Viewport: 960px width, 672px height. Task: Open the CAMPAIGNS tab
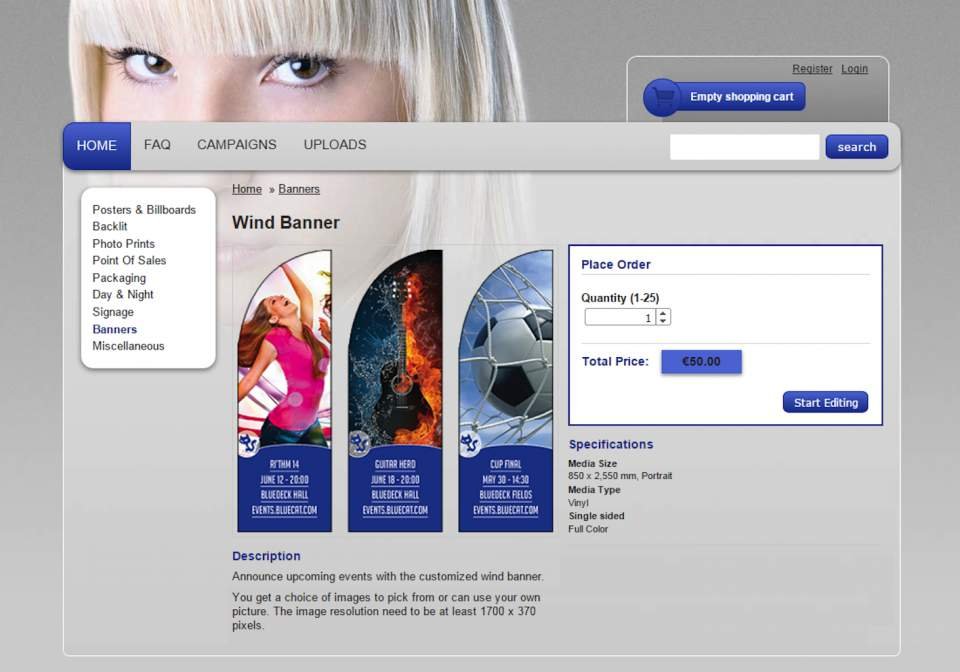(236, 145)
